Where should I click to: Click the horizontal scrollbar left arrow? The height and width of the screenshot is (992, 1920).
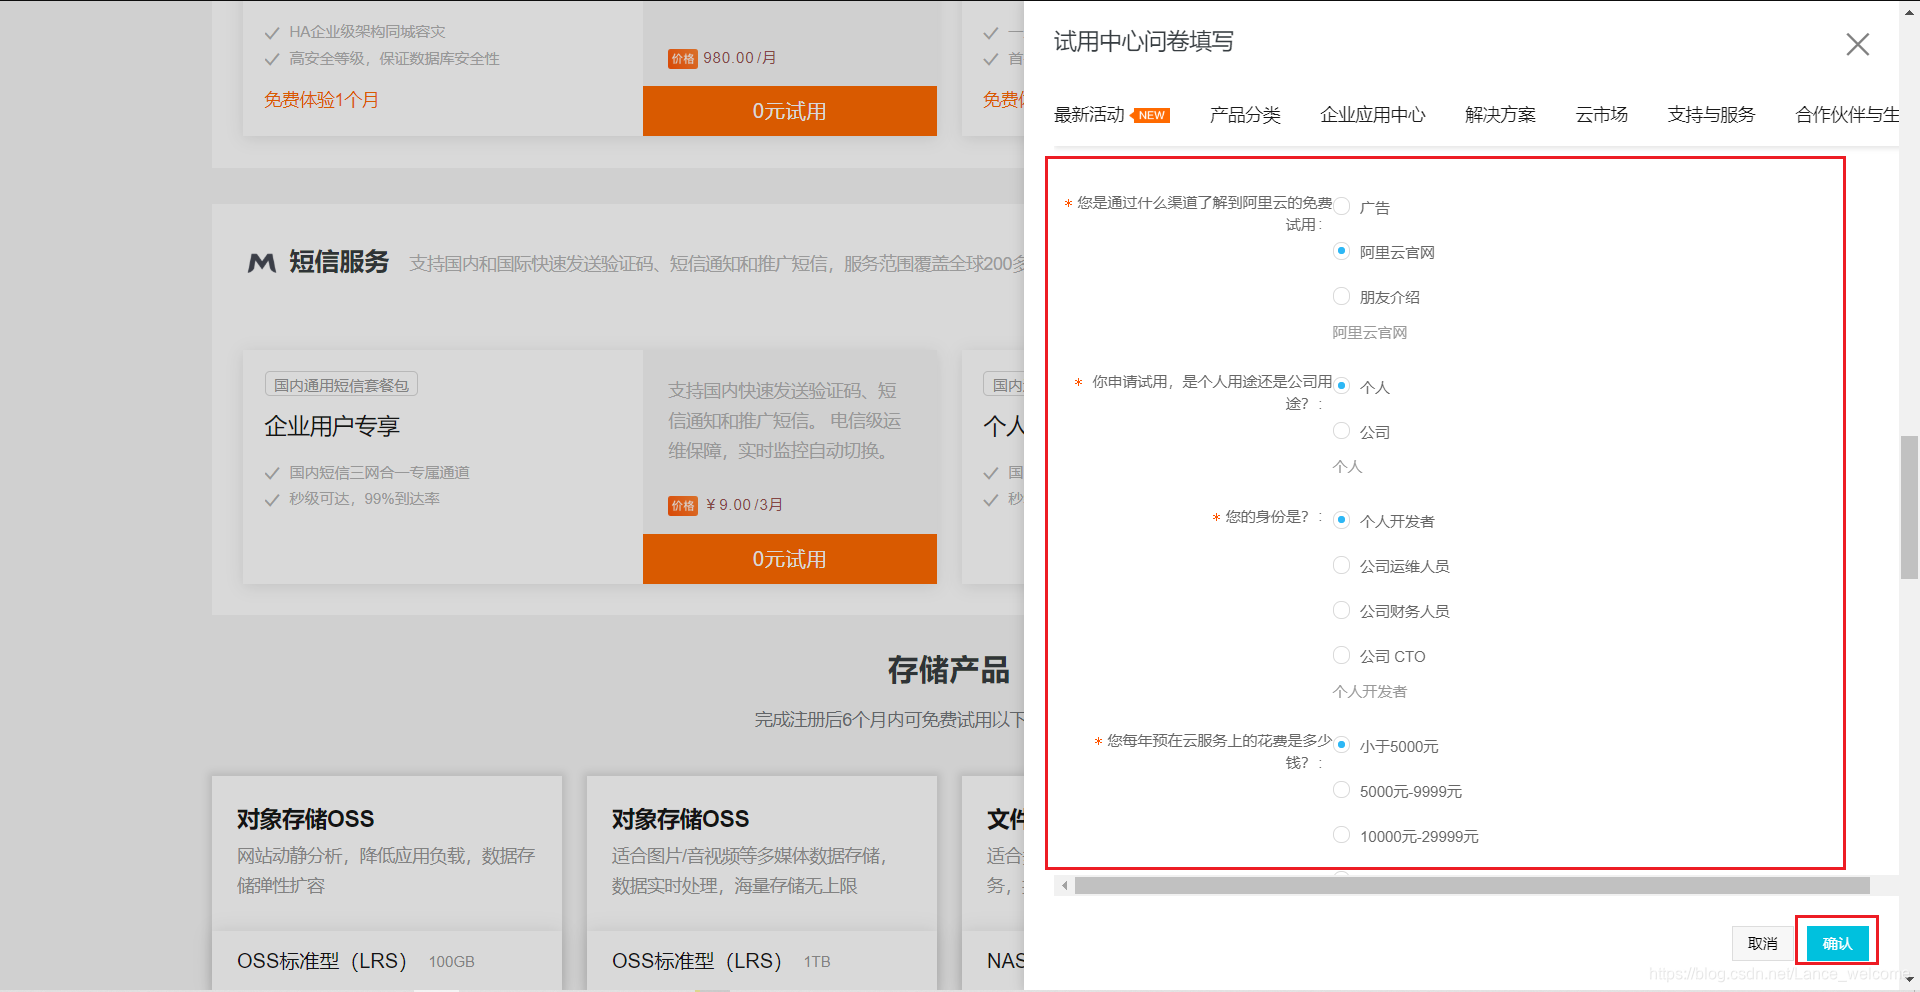coord(1064,886)
